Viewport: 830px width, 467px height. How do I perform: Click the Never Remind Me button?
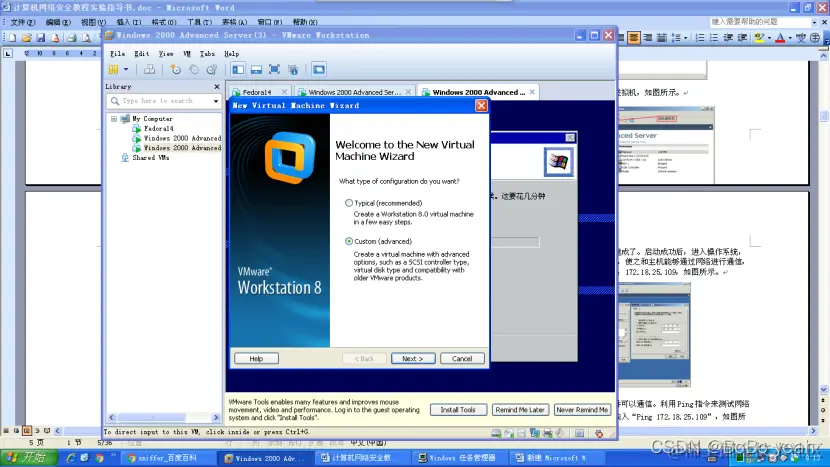(x=582, y=410)
